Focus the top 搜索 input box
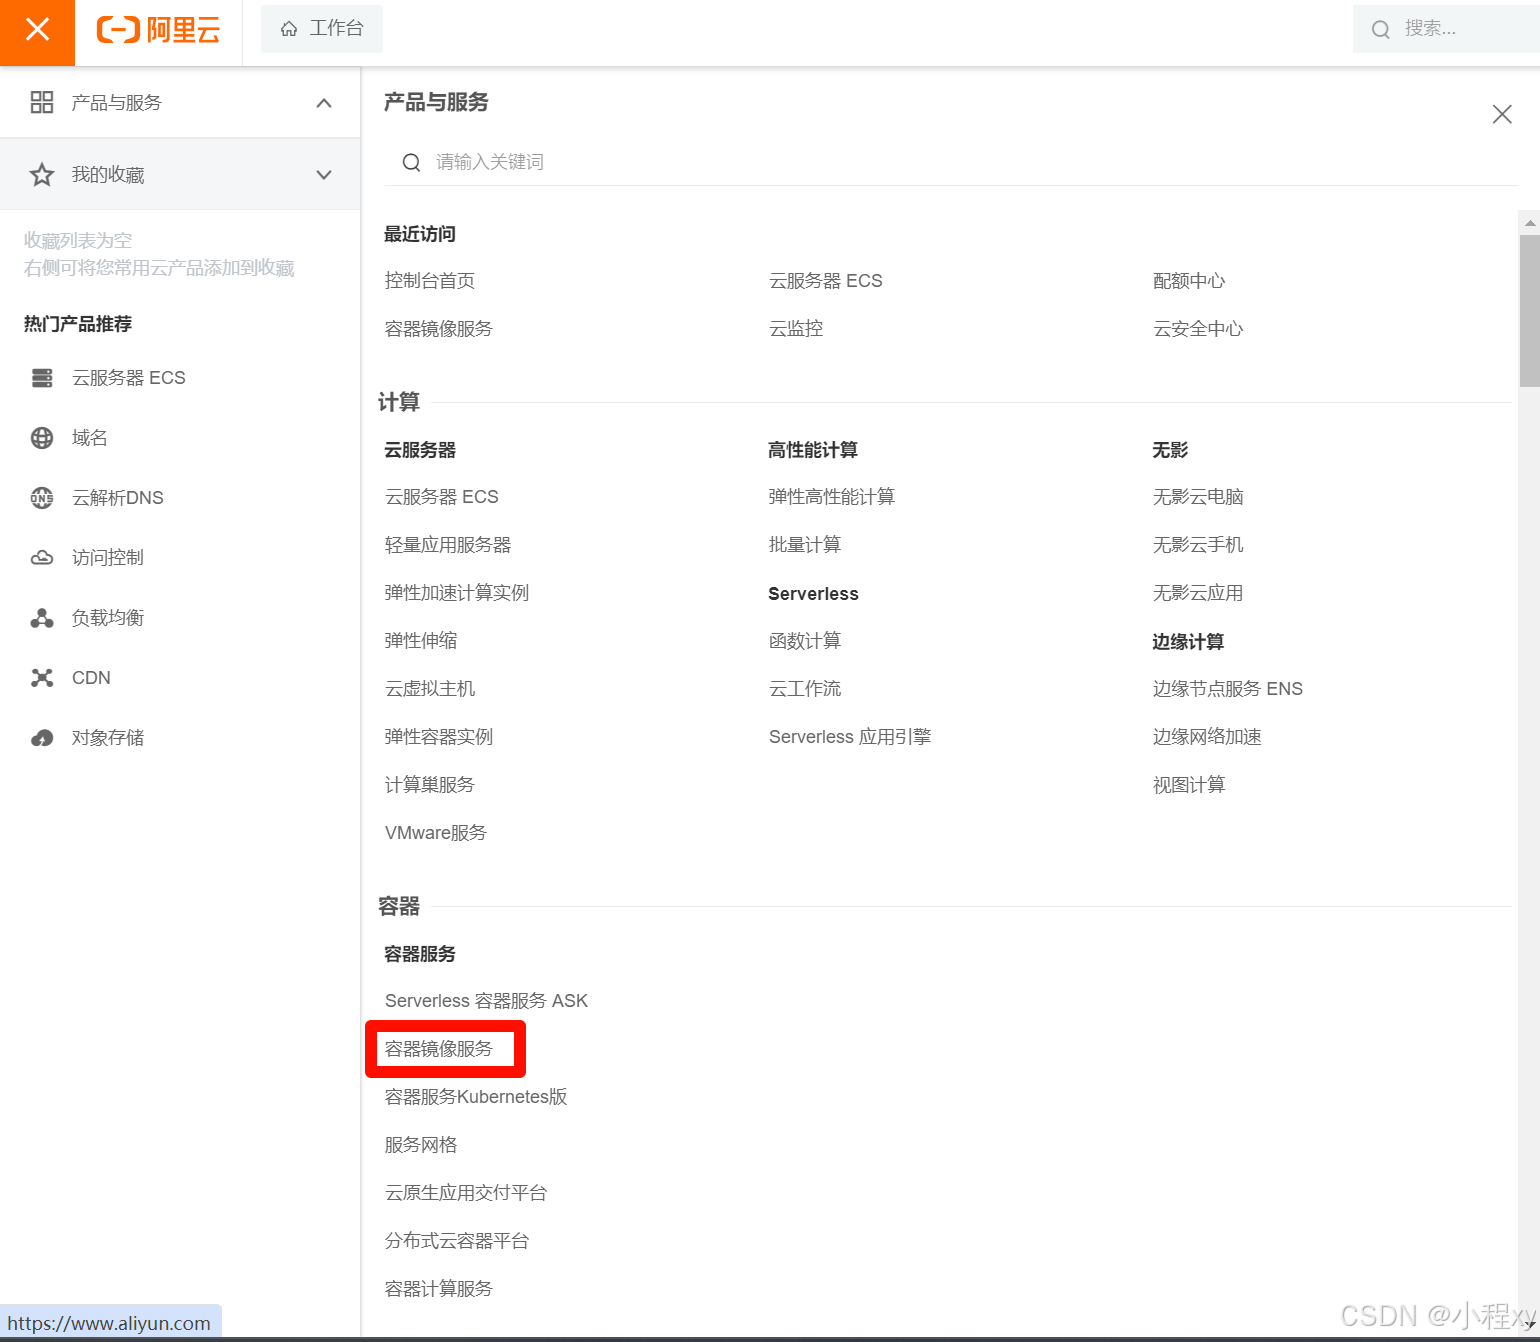1540x1342 pixels. (1446, 29)
